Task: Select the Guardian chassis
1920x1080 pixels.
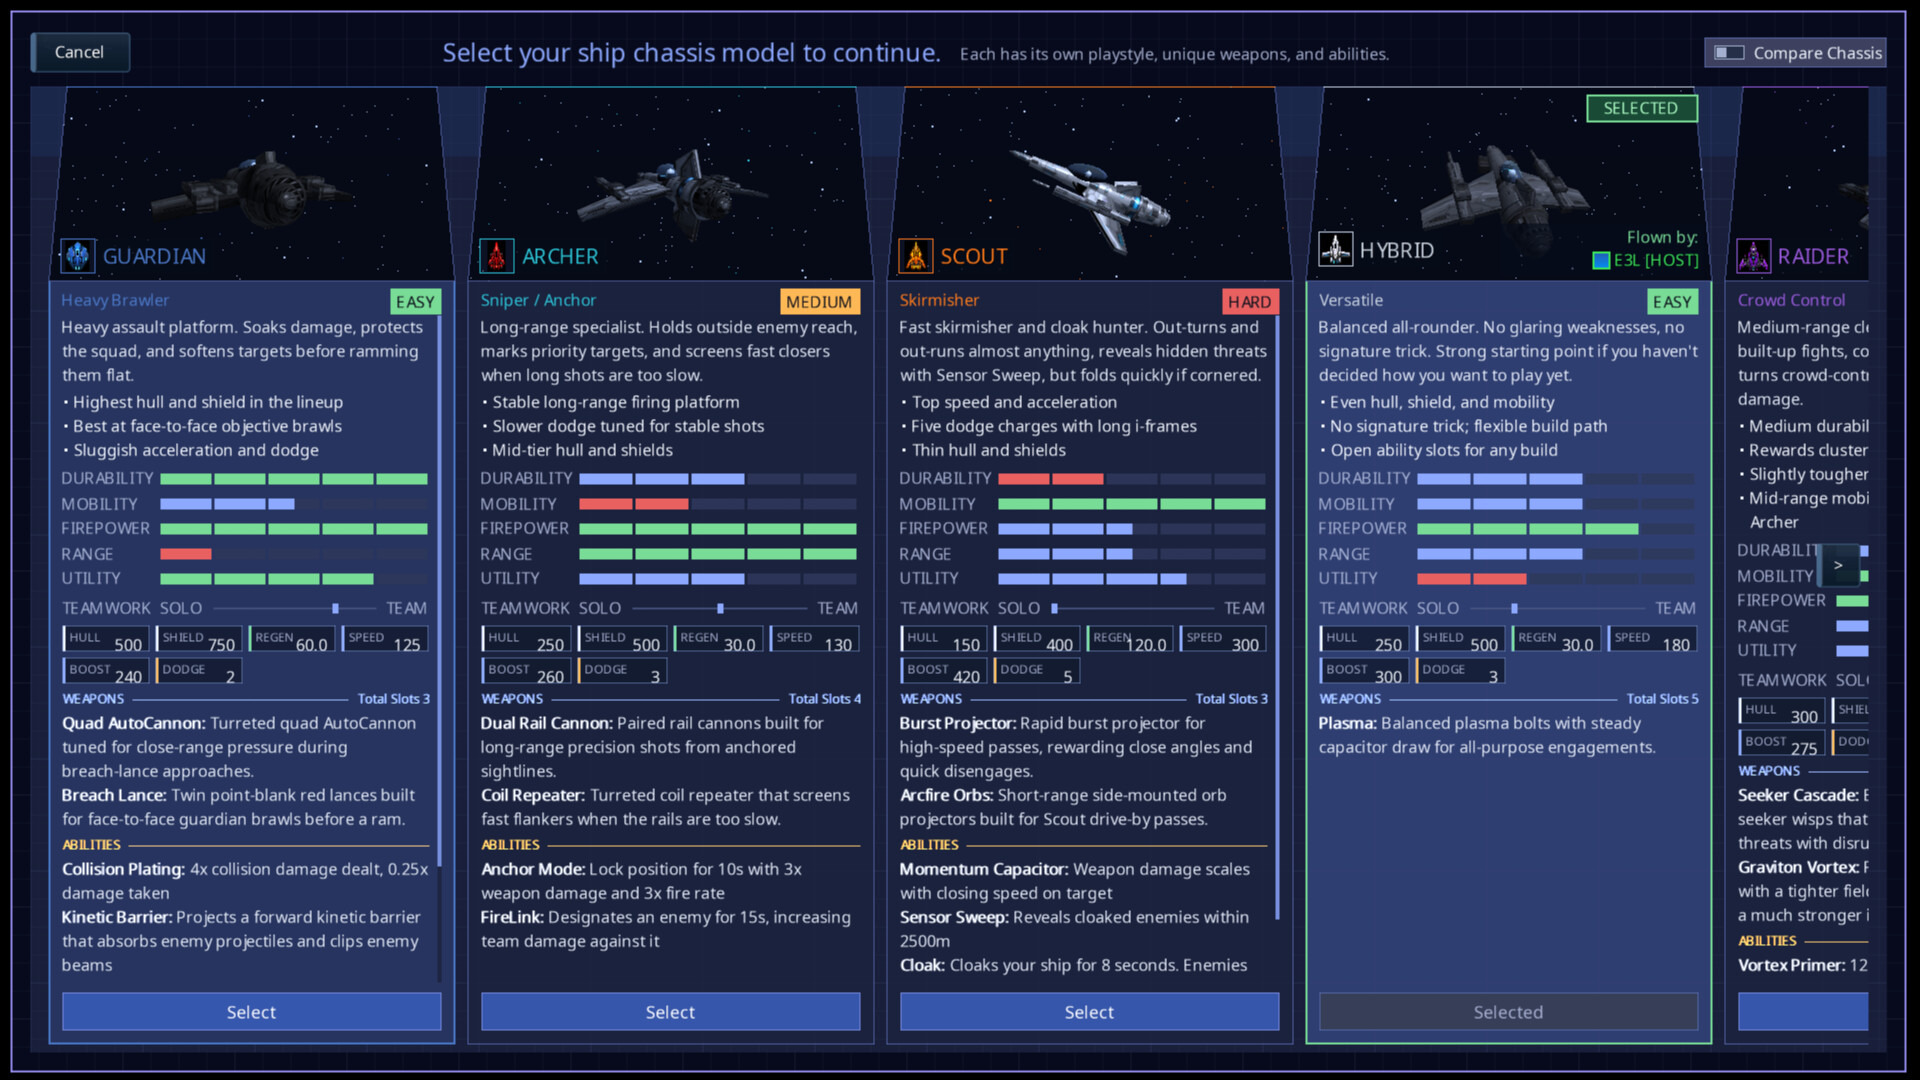Action: (252, 1012)
